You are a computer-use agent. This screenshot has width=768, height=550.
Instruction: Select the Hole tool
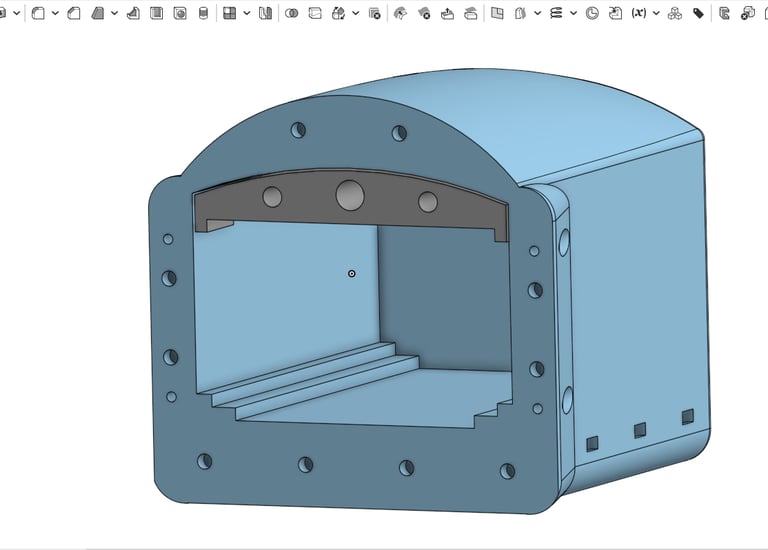180,13
